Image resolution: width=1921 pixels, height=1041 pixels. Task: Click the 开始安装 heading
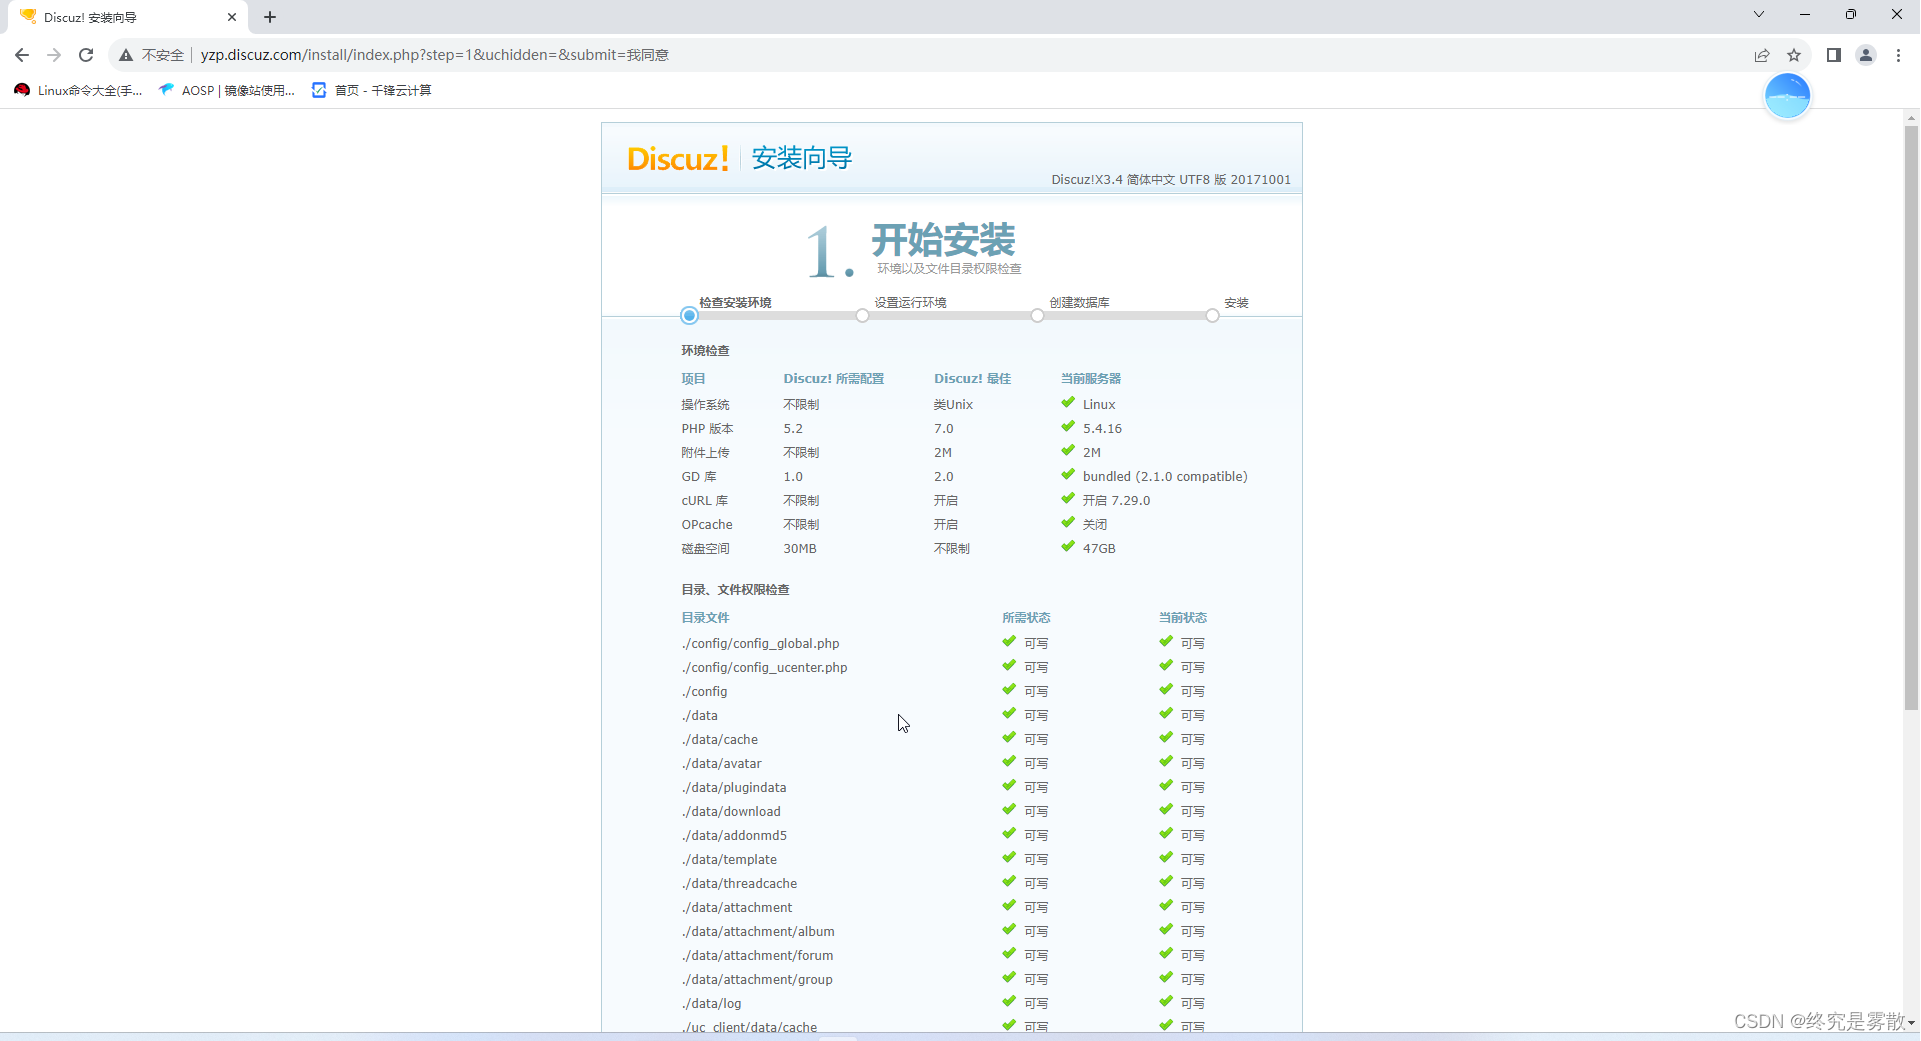pyautogui.click(x=943, y=240)
